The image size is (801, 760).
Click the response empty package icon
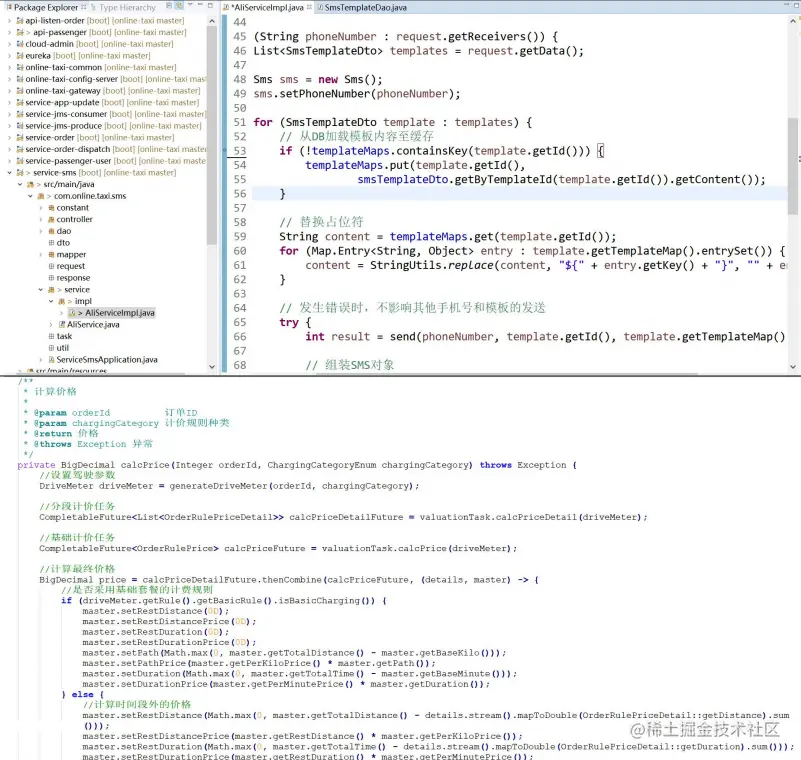[51, 278]
